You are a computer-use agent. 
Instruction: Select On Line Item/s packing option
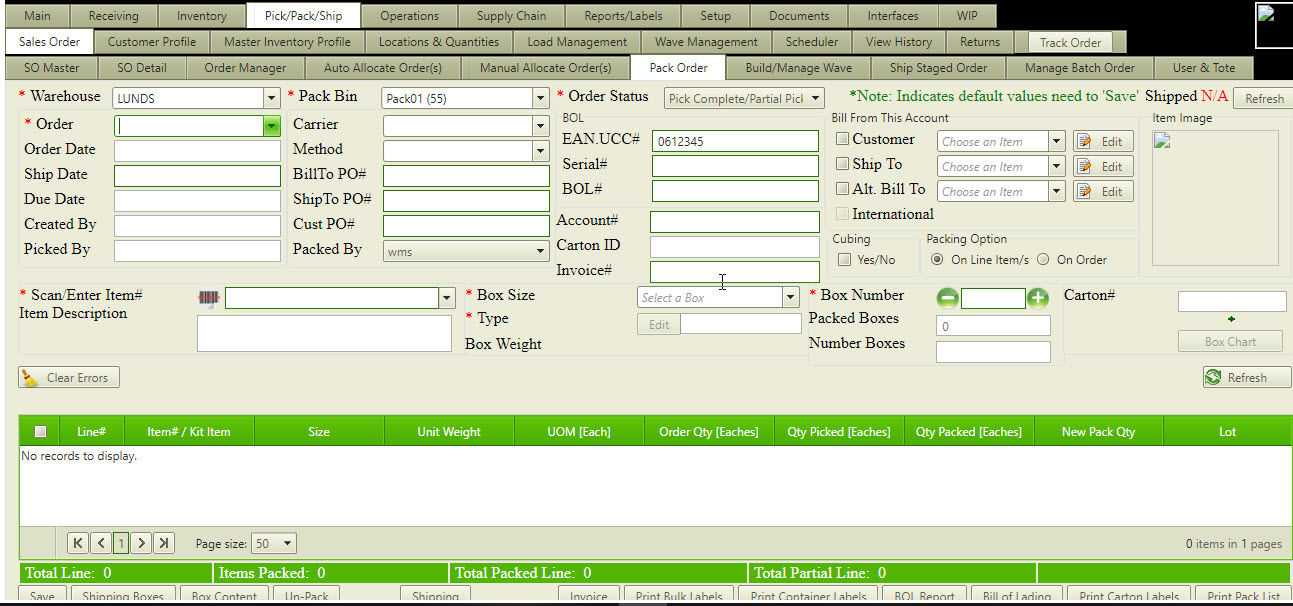(x=937, y=260)
